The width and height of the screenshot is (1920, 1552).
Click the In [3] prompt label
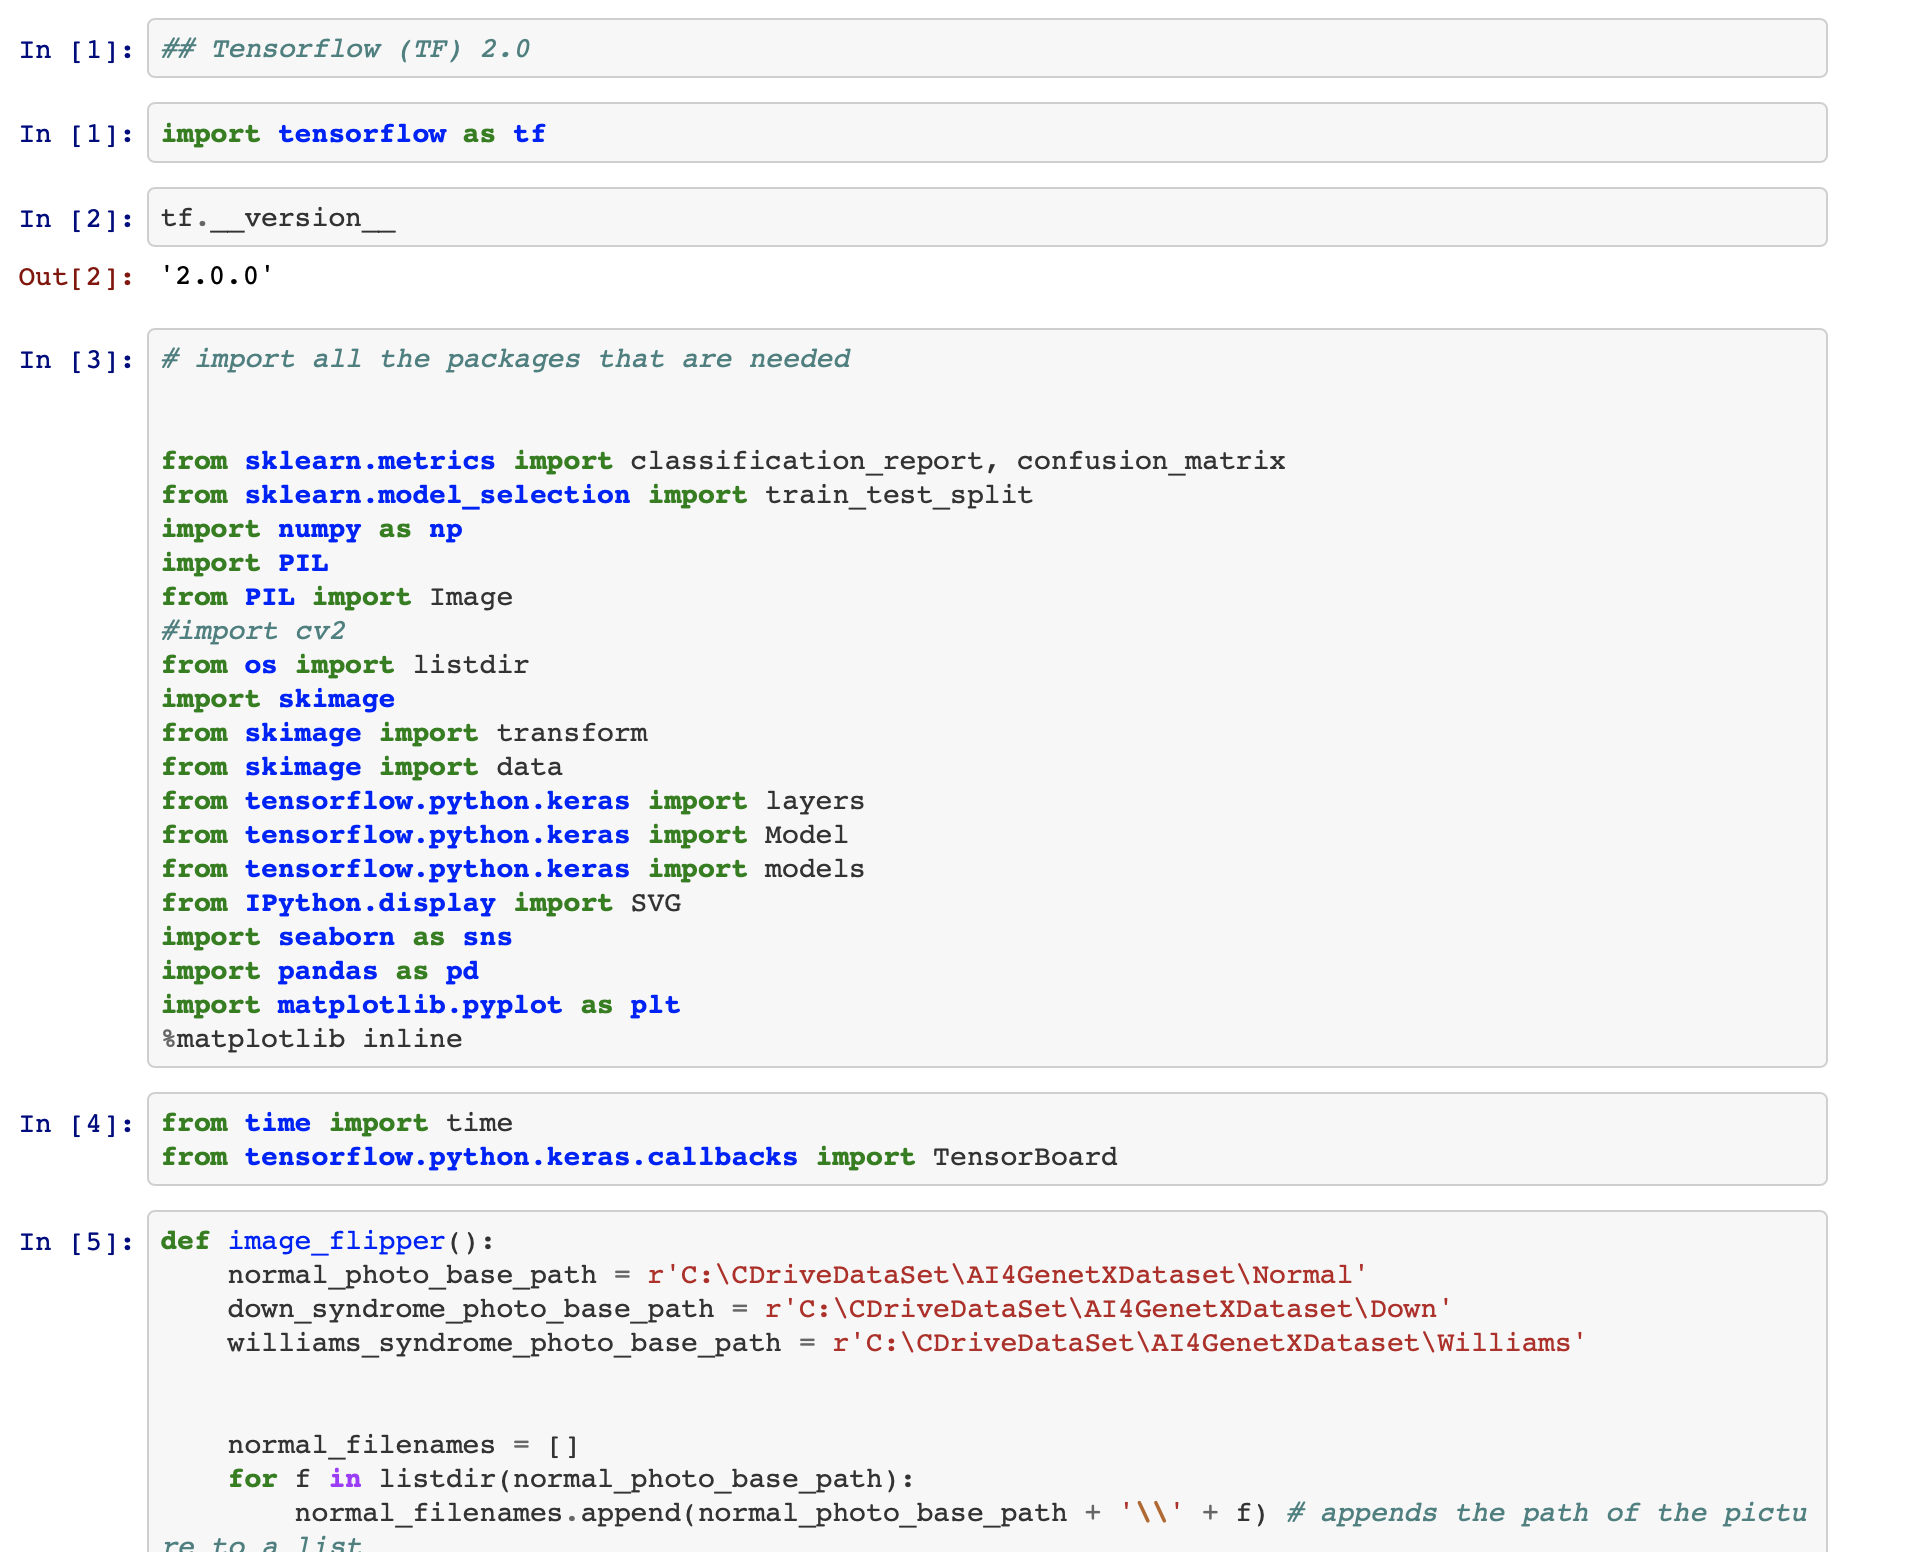76,360
